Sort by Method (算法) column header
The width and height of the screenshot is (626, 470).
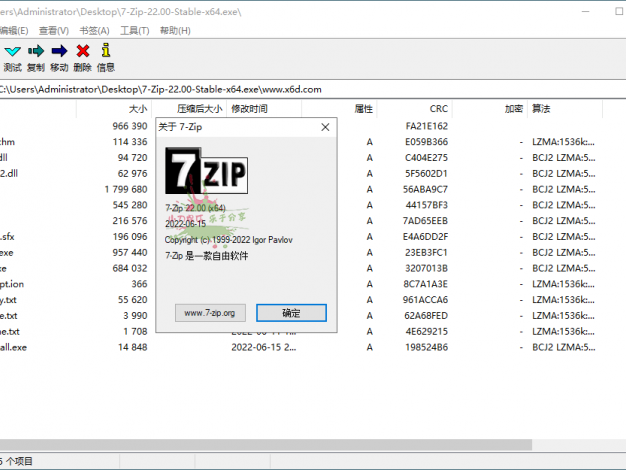coord(565,109)
